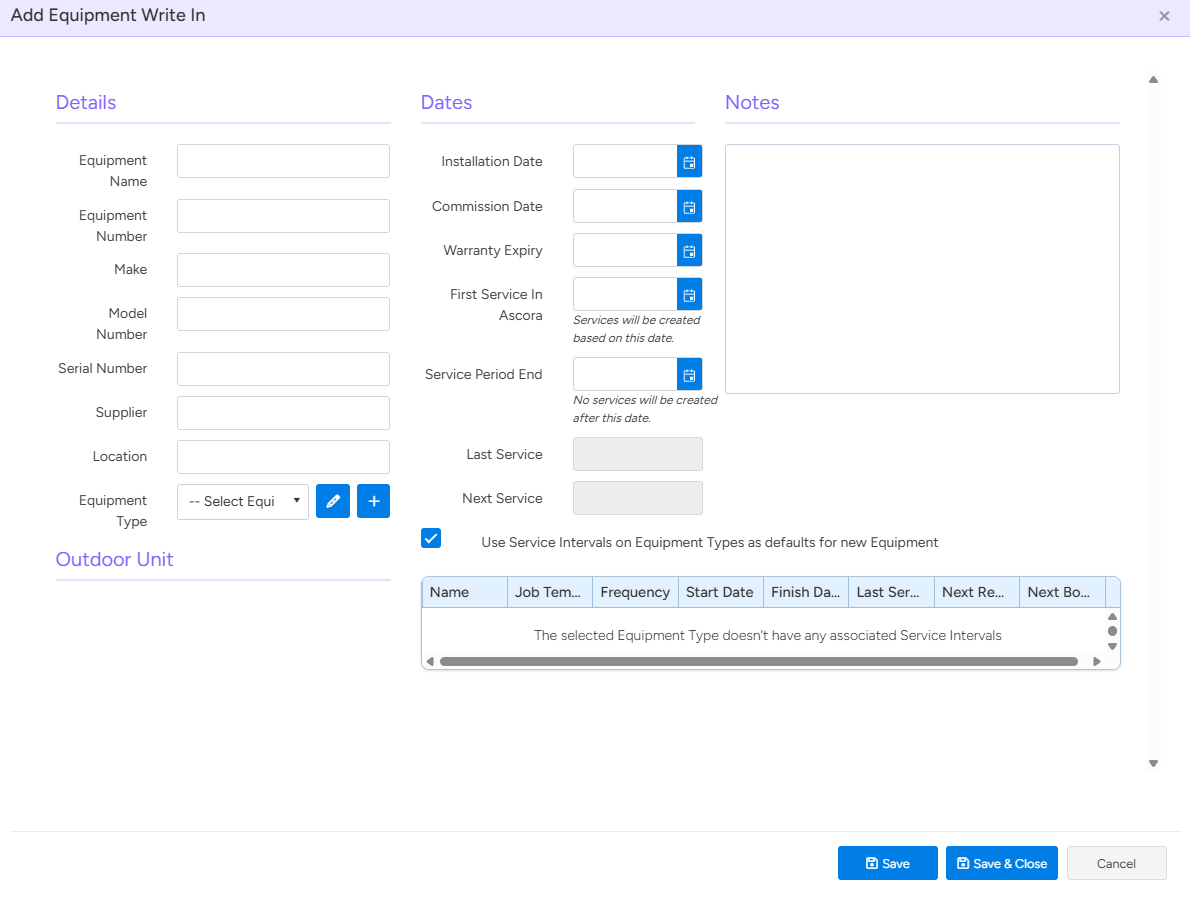This screenshot has height=902, width=1190.
Task: Open First Service In Ascora calendar picker
Action: pos(689,295)
